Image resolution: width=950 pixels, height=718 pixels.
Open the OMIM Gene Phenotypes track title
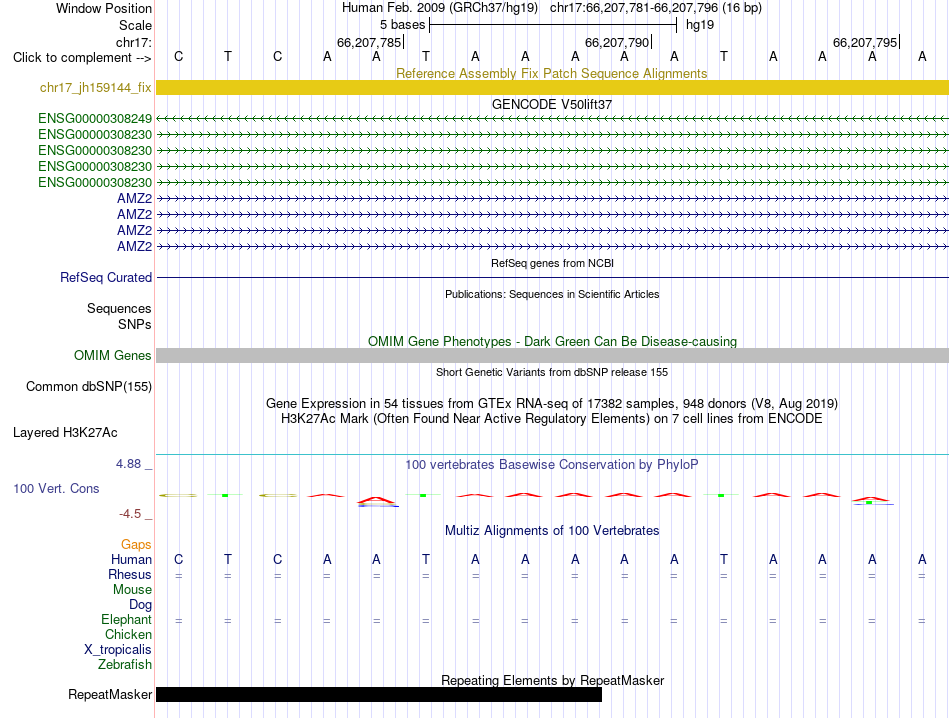pos(552,341)
